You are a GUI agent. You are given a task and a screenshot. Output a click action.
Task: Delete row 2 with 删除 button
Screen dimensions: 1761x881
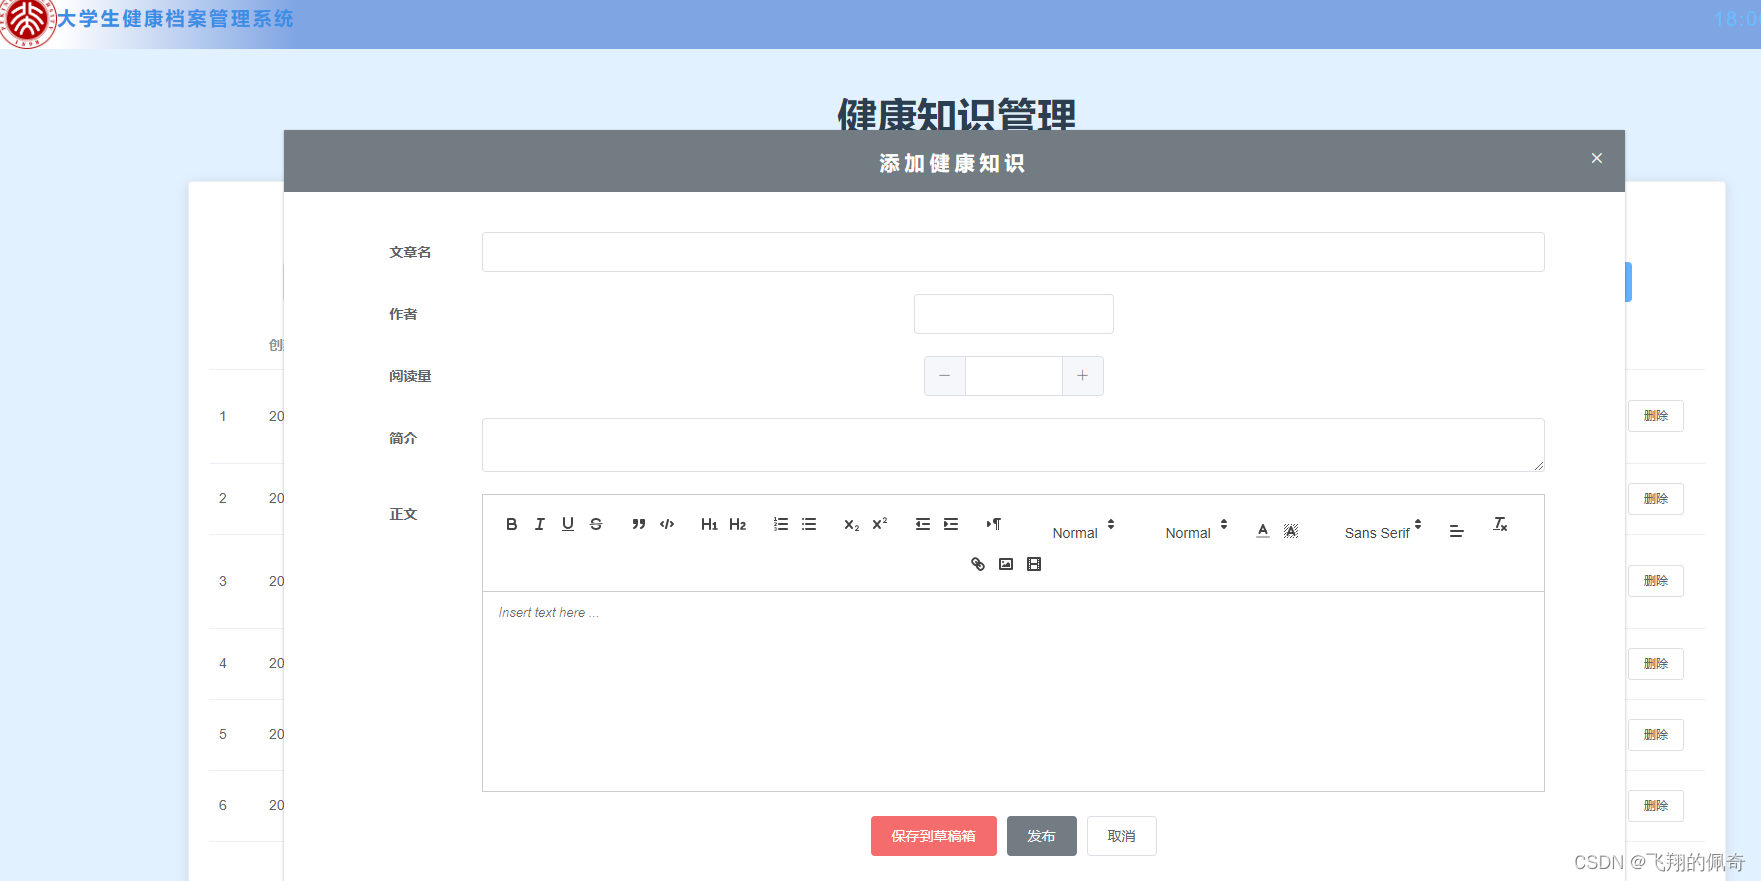[x=1655, y=499]
